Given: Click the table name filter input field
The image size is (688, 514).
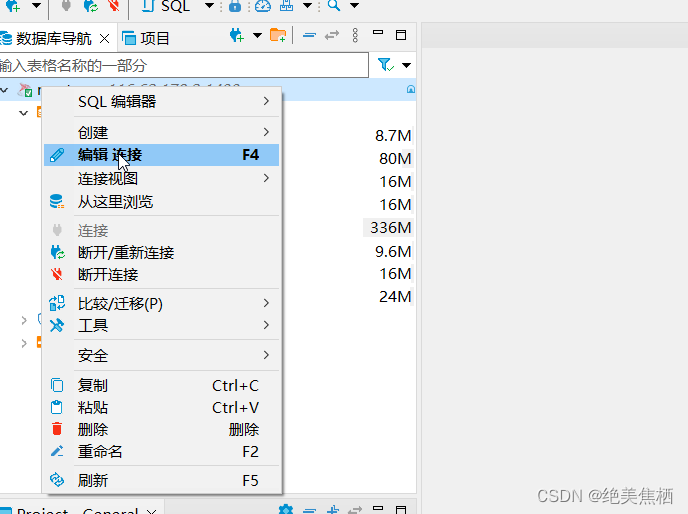Looking at the screenshot, I should 183,65.
